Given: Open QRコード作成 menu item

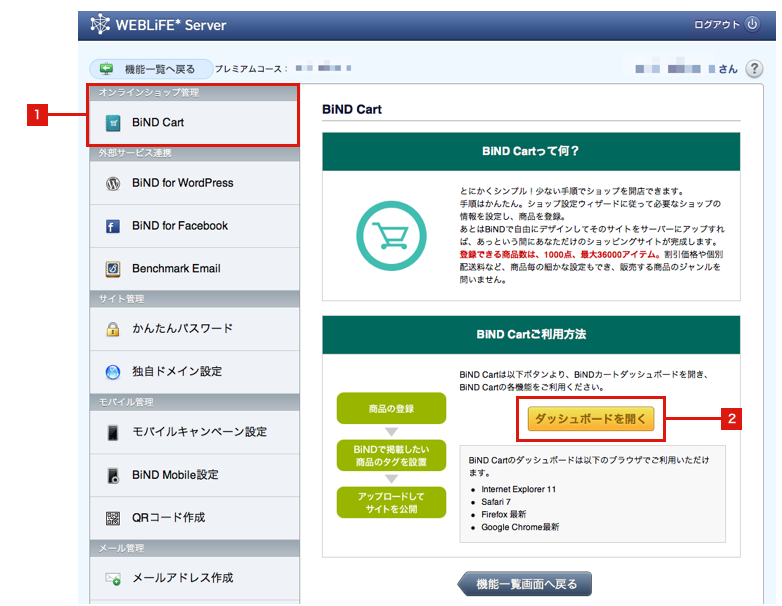Looking at the screenshot, I should 195,518.
